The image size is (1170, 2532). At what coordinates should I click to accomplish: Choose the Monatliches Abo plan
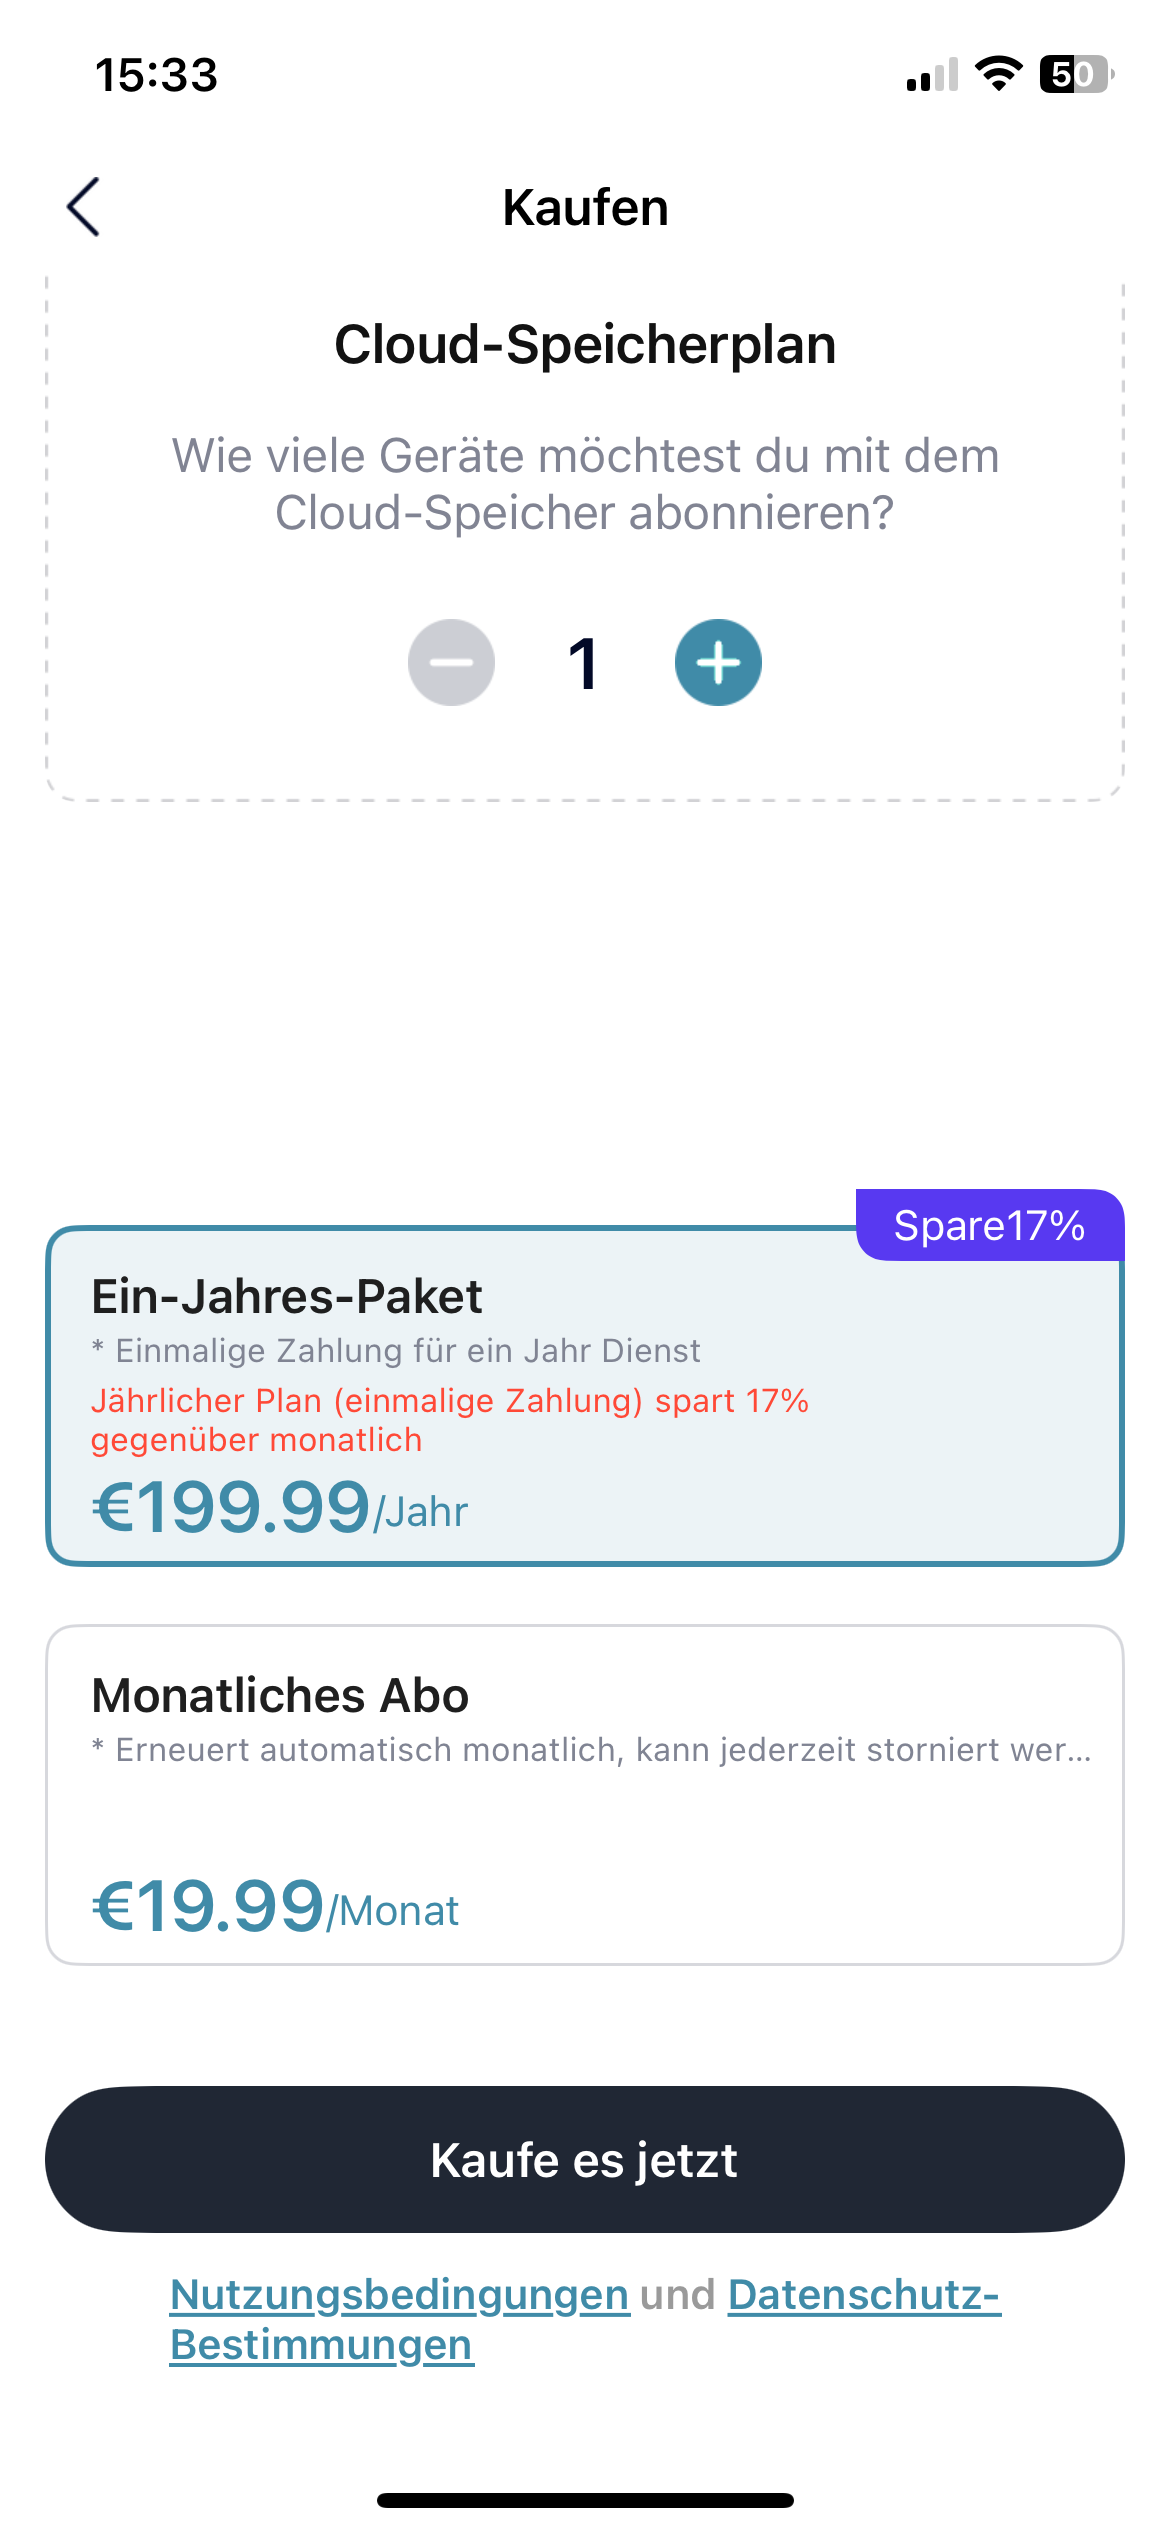pyautogui.click(x=585, y=1794)
